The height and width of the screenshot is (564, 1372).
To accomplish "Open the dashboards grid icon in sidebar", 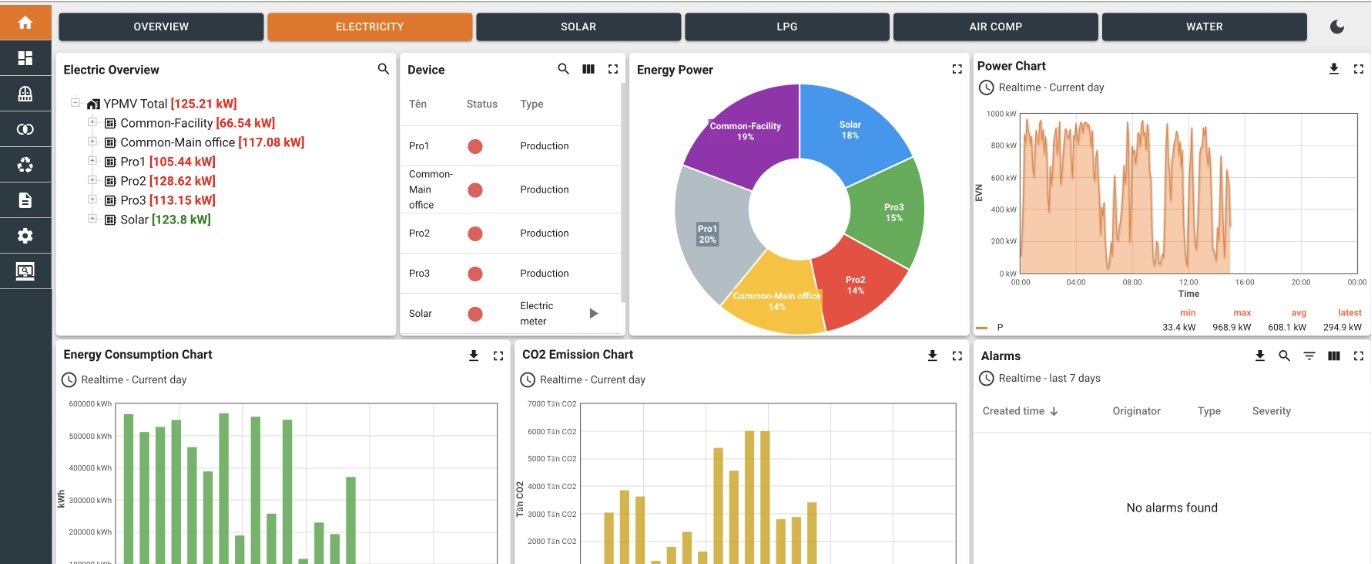I will (25, 58).
